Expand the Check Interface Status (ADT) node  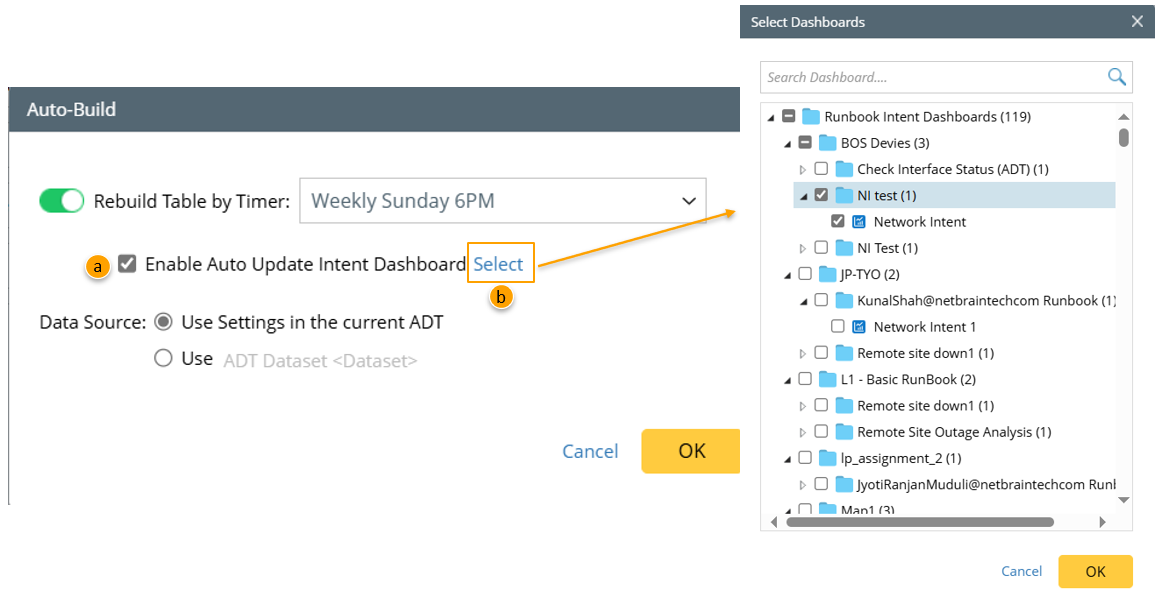(x=802, y=169)
